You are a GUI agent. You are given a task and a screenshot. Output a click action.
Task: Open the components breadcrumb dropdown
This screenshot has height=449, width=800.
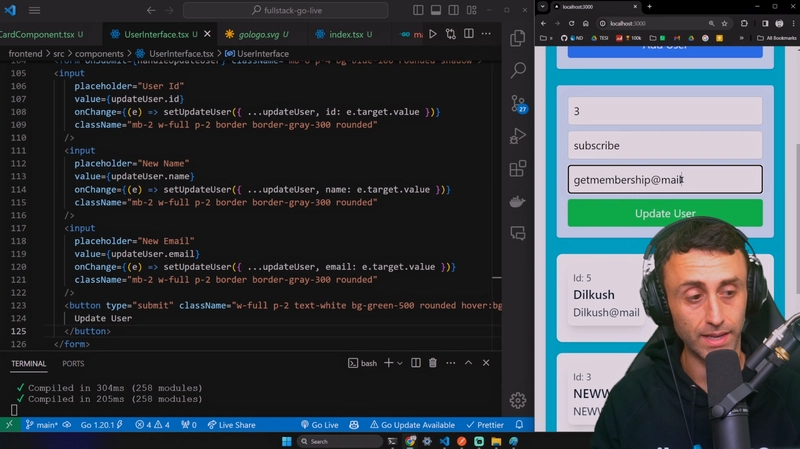click(99, 54)
